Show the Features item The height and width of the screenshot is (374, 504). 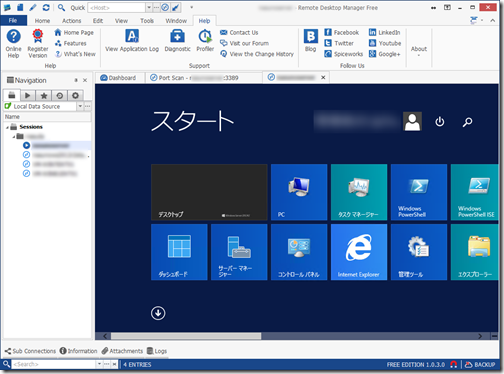[71, 43]
